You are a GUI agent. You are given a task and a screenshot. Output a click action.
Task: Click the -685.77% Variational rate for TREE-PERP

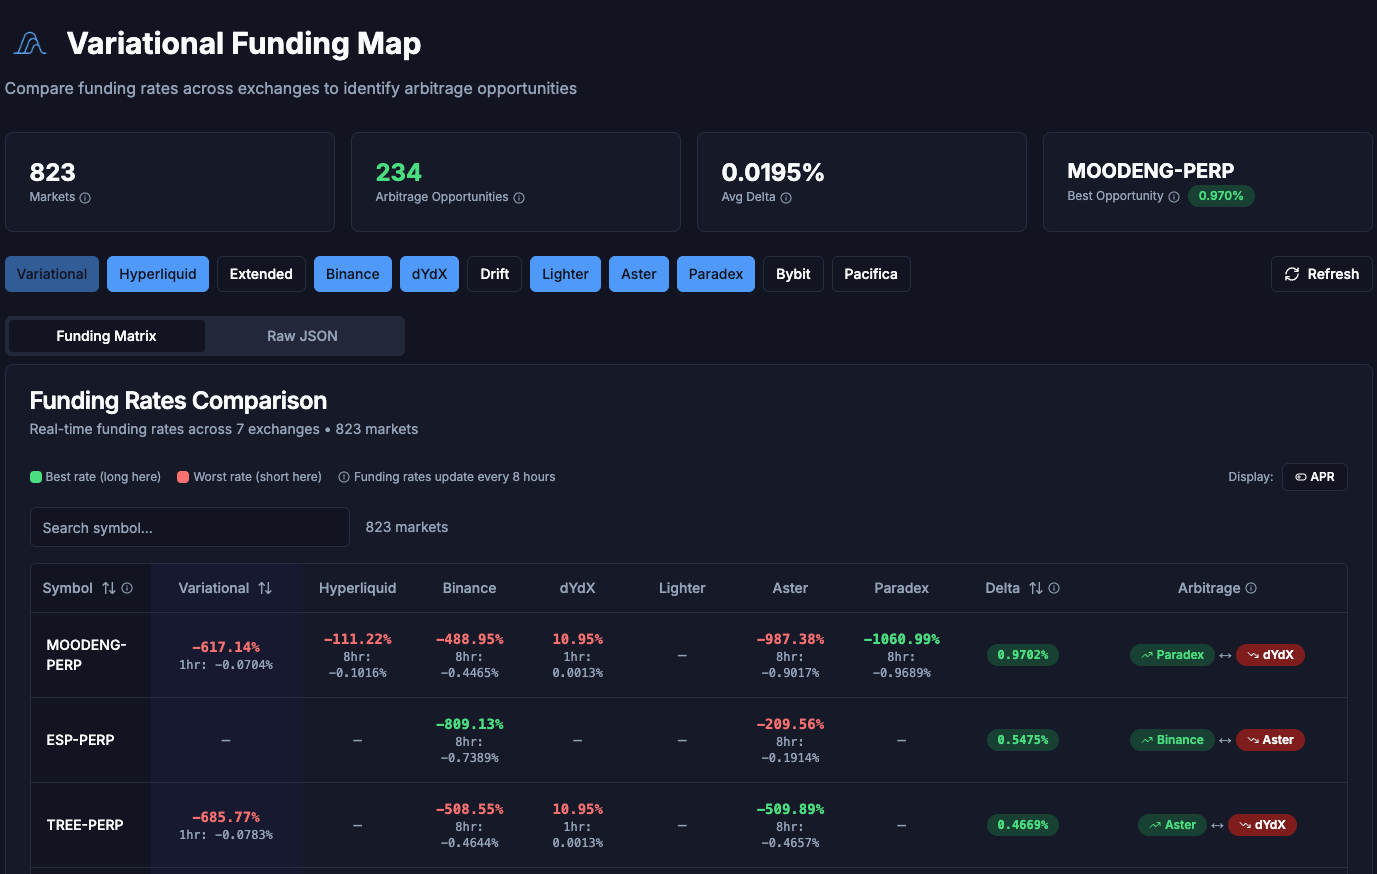[226, 817]
